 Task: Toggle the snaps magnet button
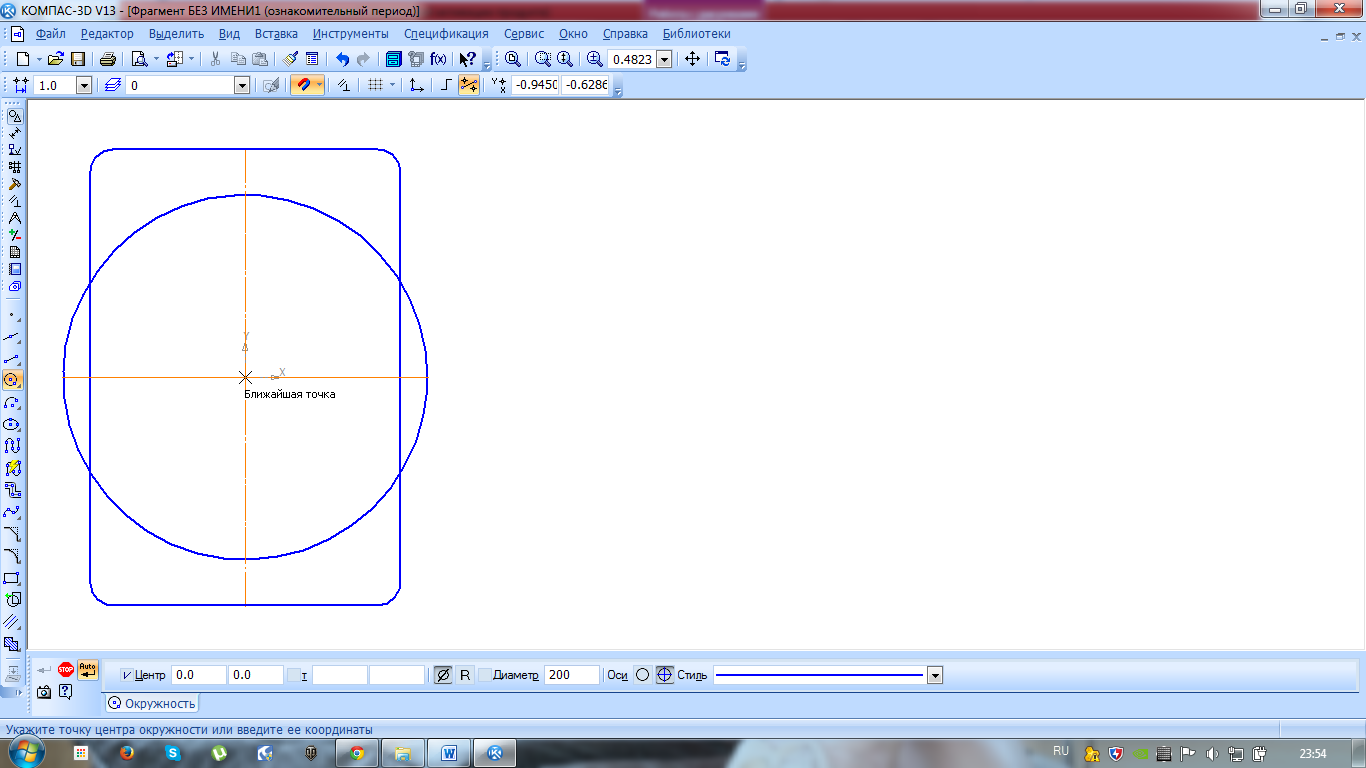coord(303,85)
